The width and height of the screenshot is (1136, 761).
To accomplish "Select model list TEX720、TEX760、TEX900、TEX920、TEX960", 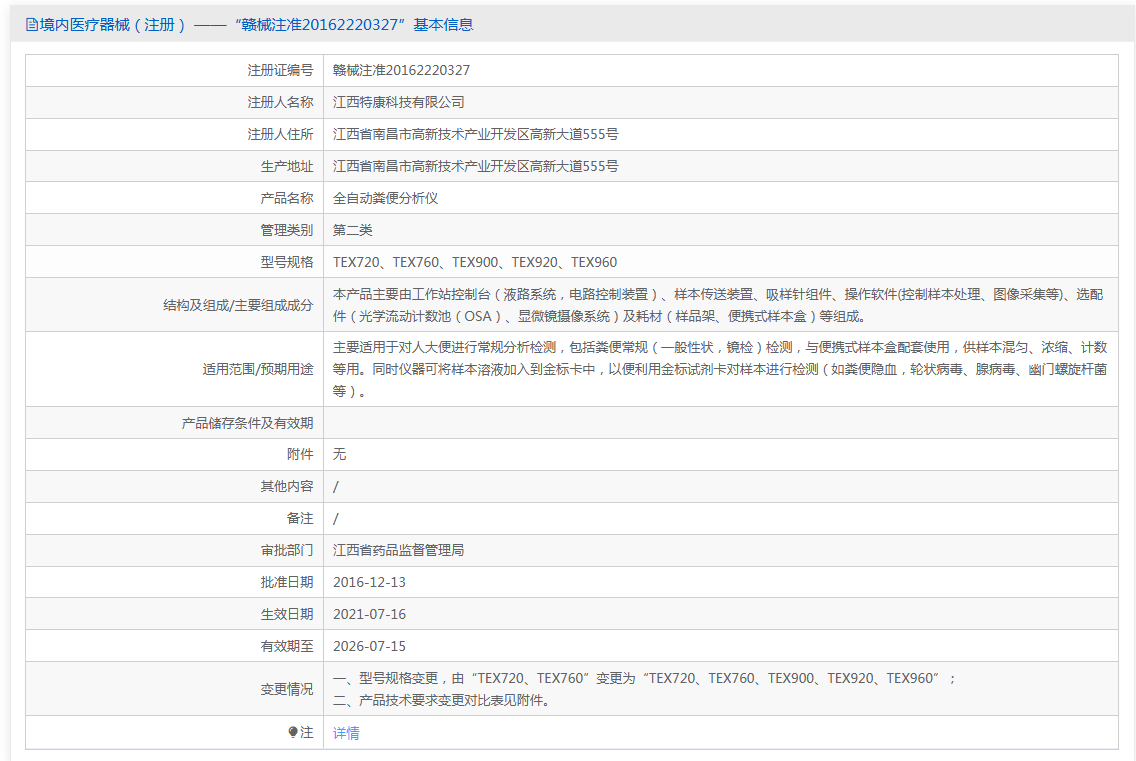I will (475, 262).
